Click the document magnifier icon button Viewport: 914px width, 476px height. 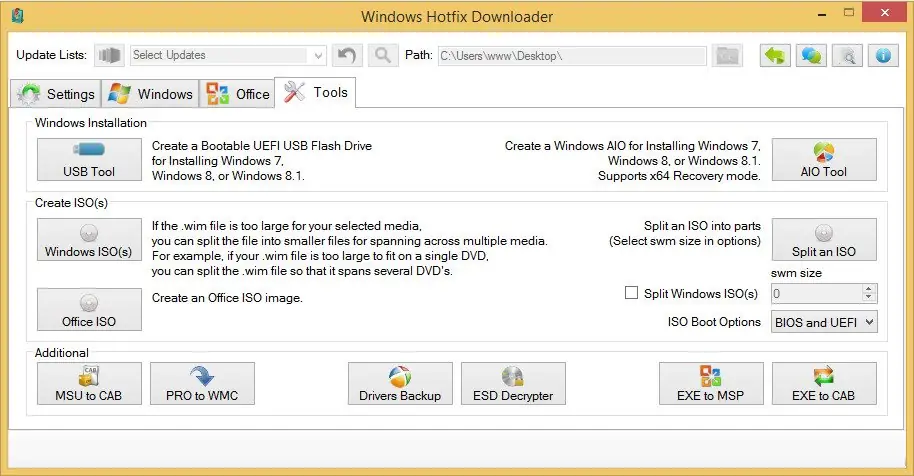(847, 56)
